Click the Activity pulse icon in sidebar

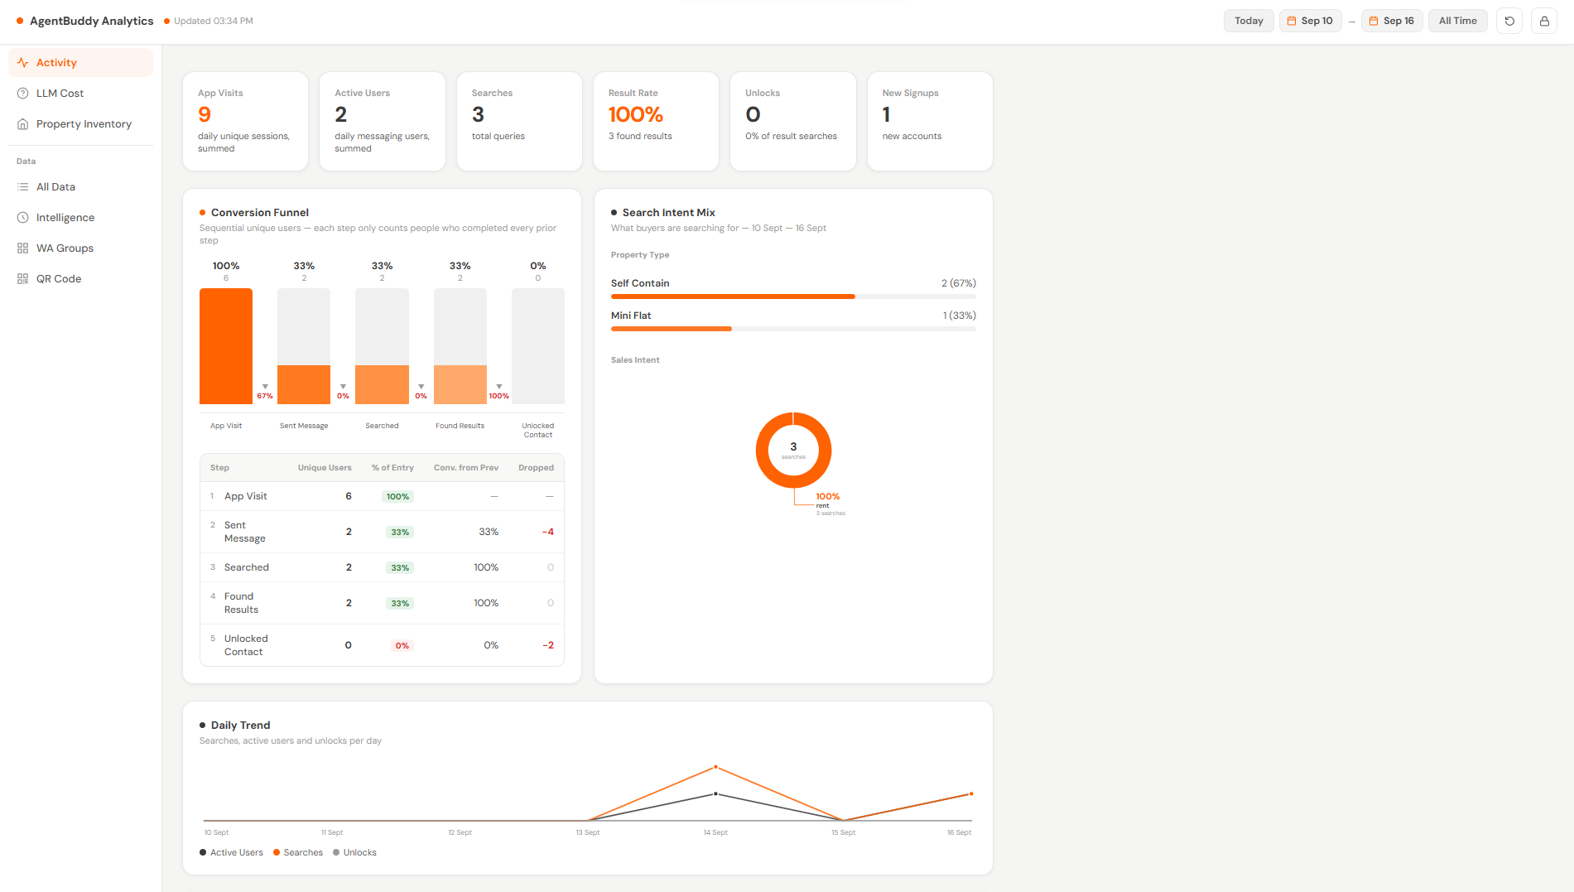(23, 63)
